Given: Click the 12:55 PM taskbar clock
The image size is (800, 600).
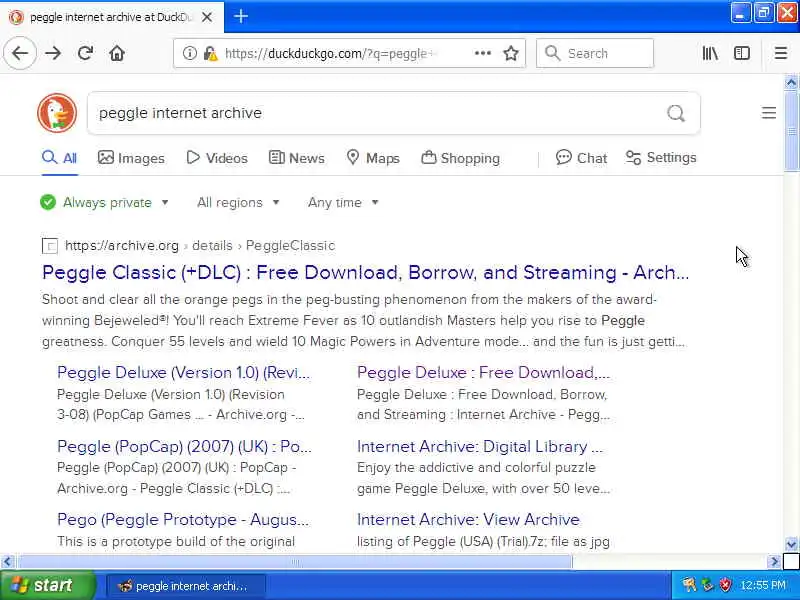Looking at the screenshot, I should (x=763, y=585).
